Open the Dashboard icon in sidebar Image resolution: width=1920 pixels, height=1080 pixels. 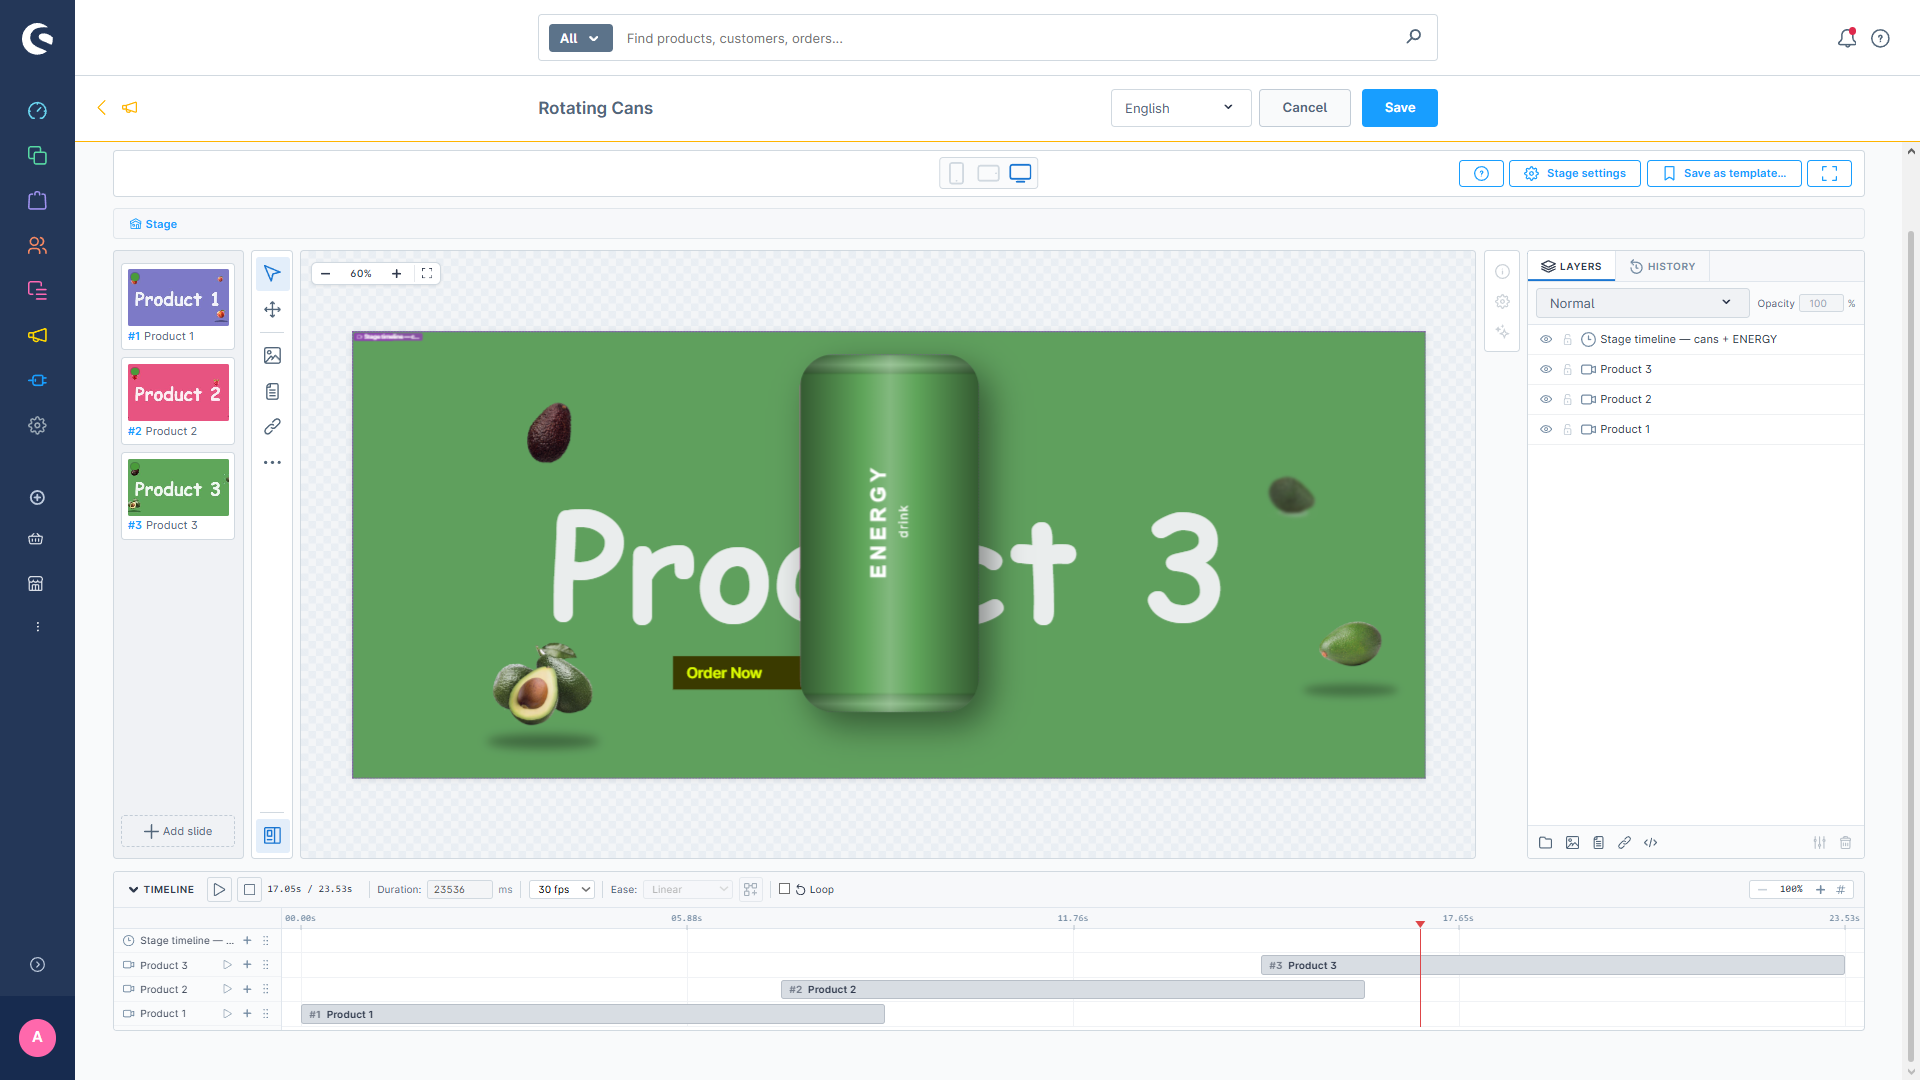[x=37, y=111]
